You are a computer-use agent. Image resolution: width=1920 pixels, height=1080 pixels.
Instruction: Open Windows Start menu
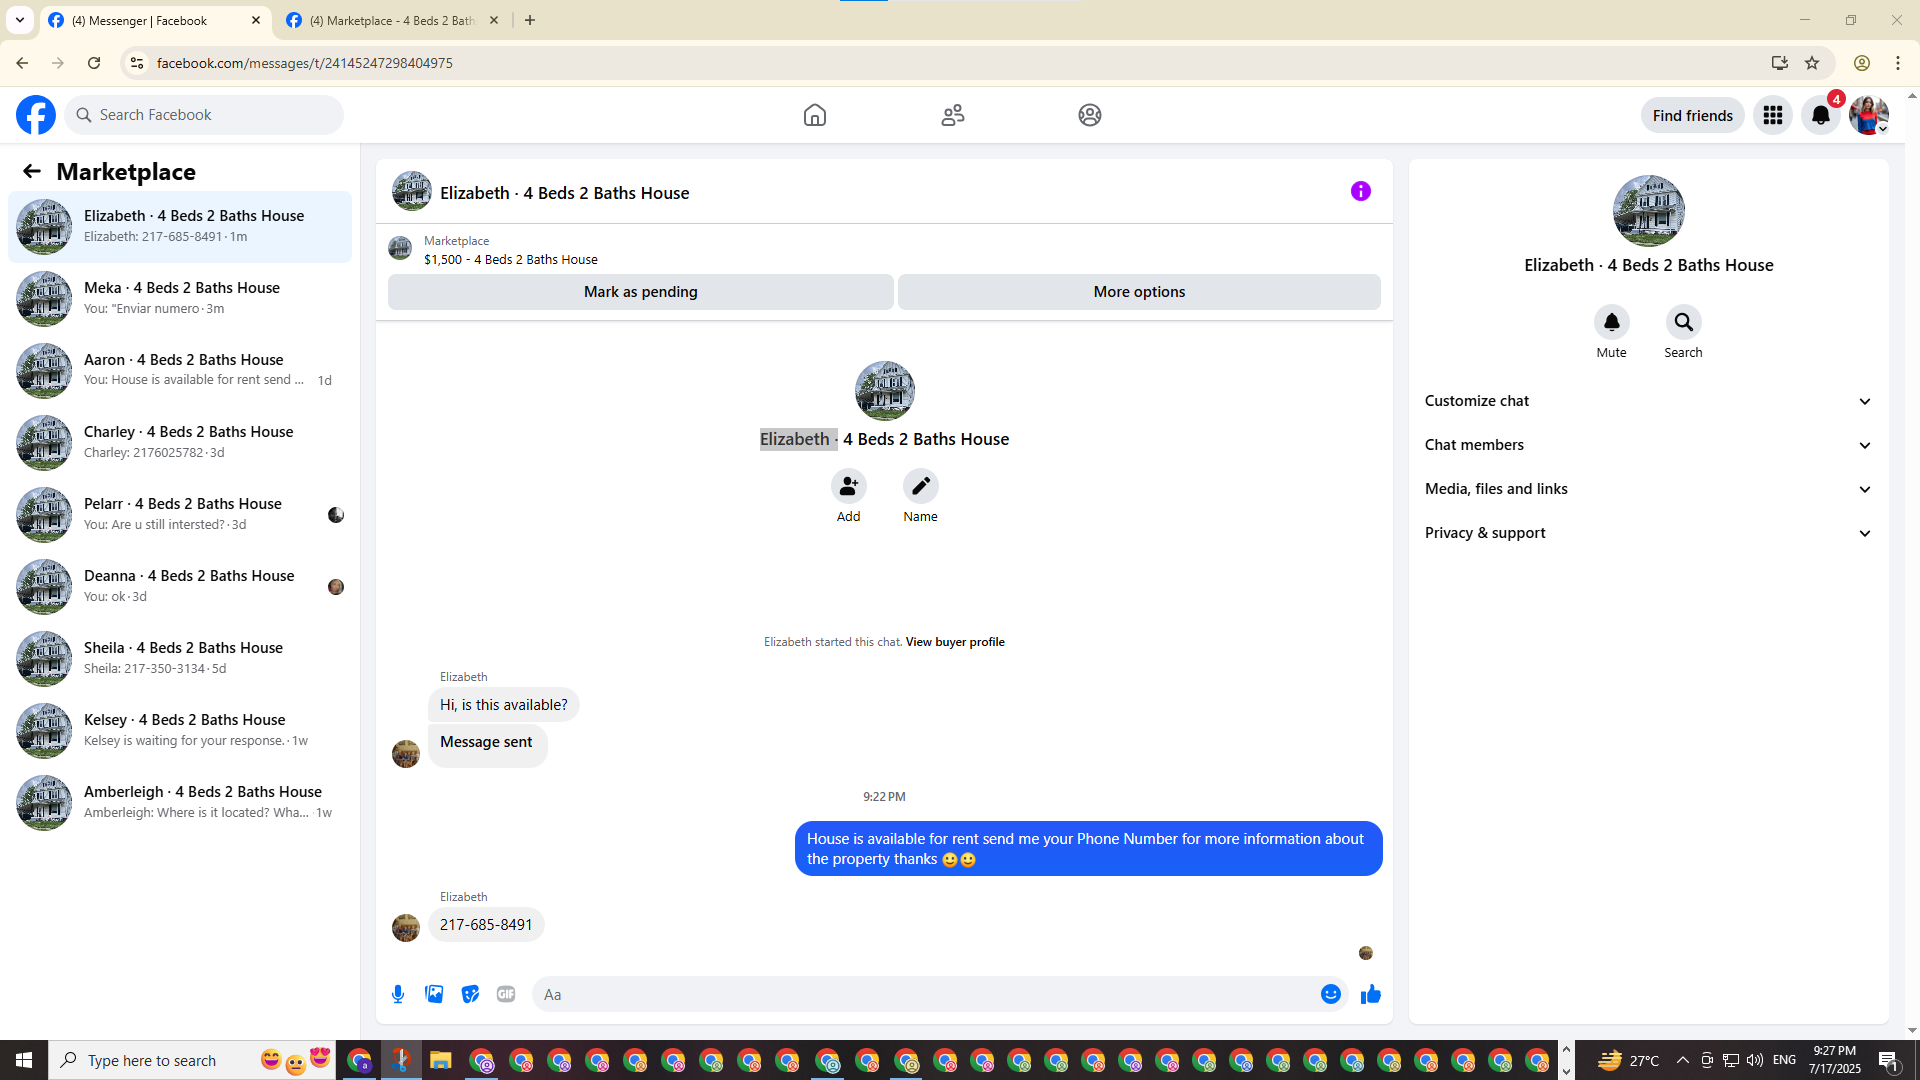[x=24, y=1060]
